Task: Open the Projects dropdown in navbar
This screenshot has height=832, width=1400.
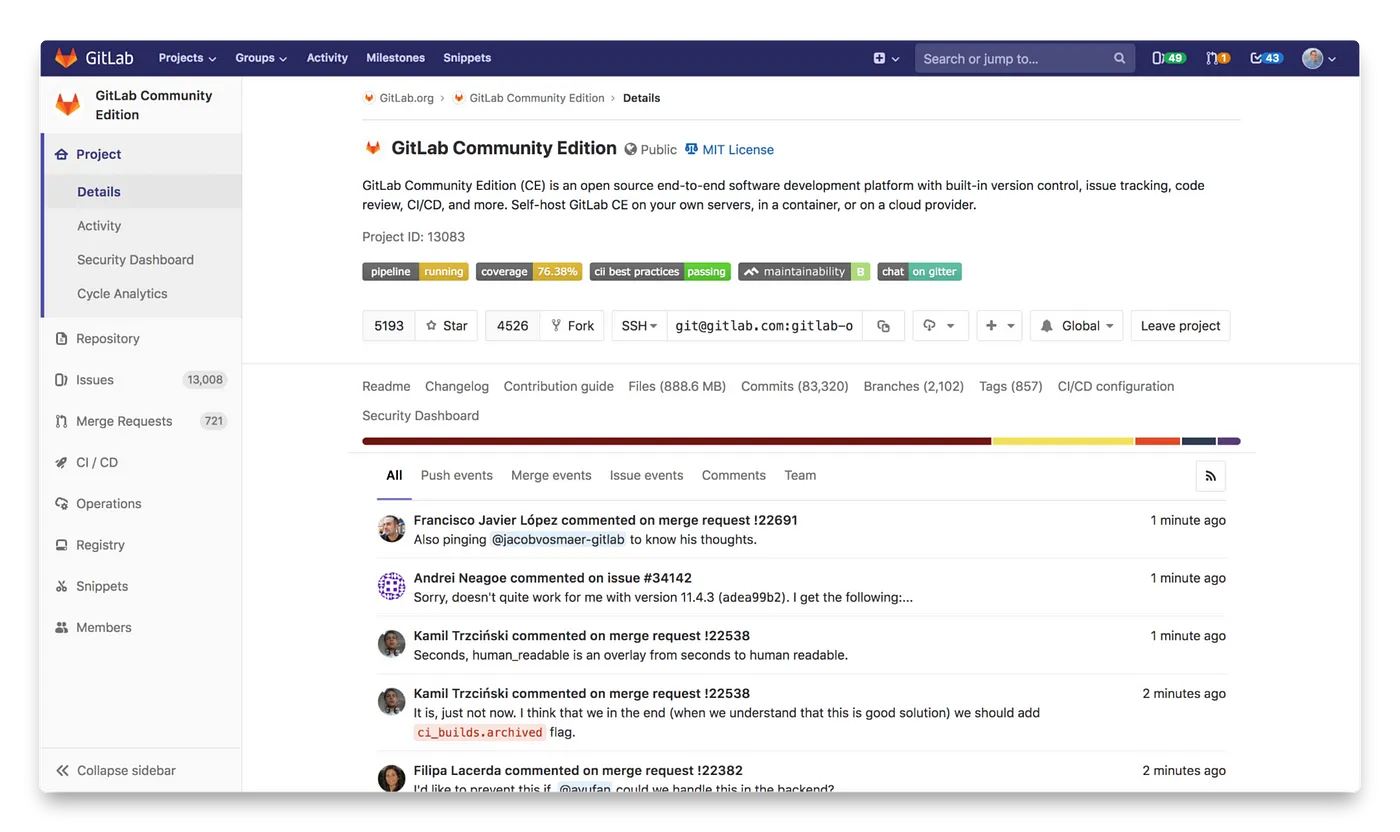Action: [187, 58]
